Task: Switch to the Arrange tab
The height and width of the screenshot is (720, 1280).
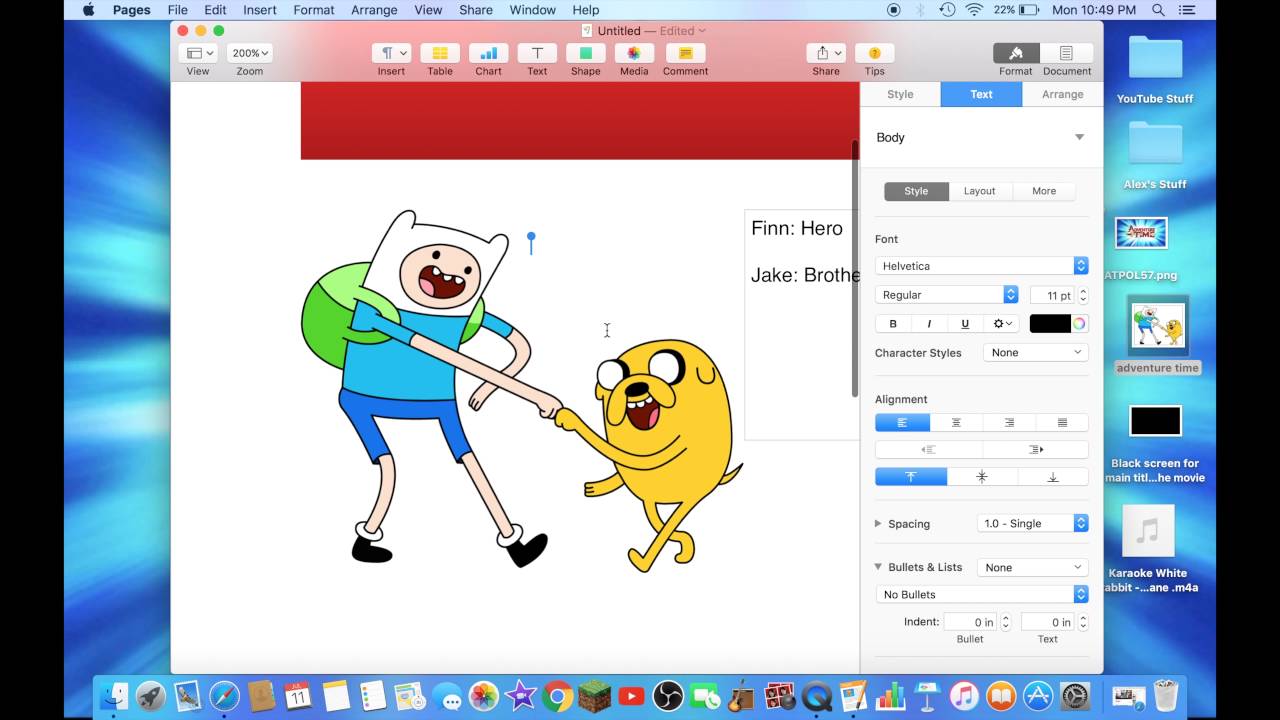Action: point(1062,94)
